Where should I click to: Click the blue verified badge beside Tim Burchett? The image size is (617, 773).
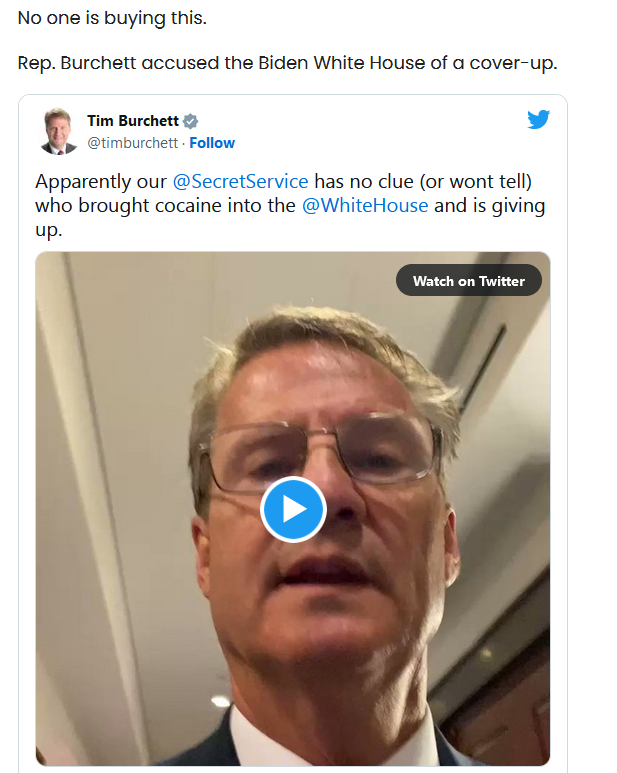click(x=190, y=121)
